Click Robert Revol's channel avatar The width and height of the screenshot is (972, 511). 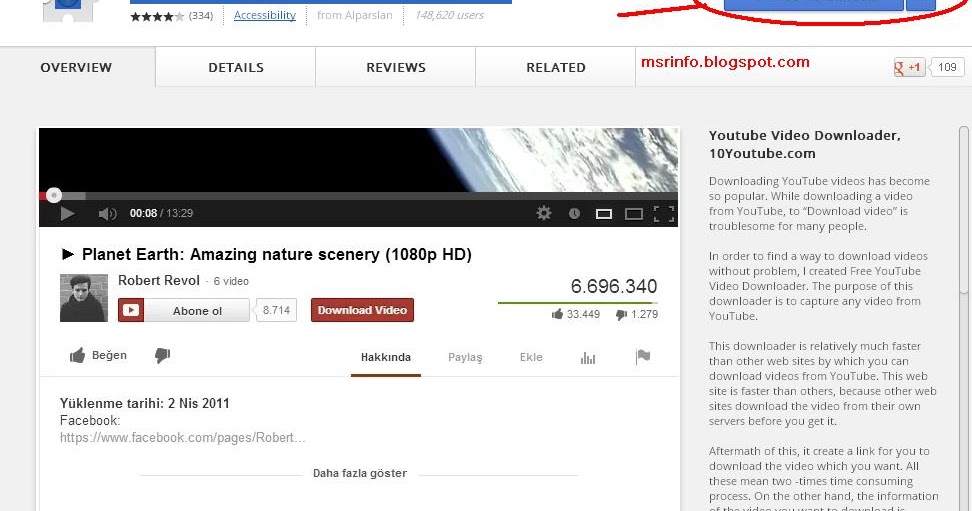[x=84, y=298]
